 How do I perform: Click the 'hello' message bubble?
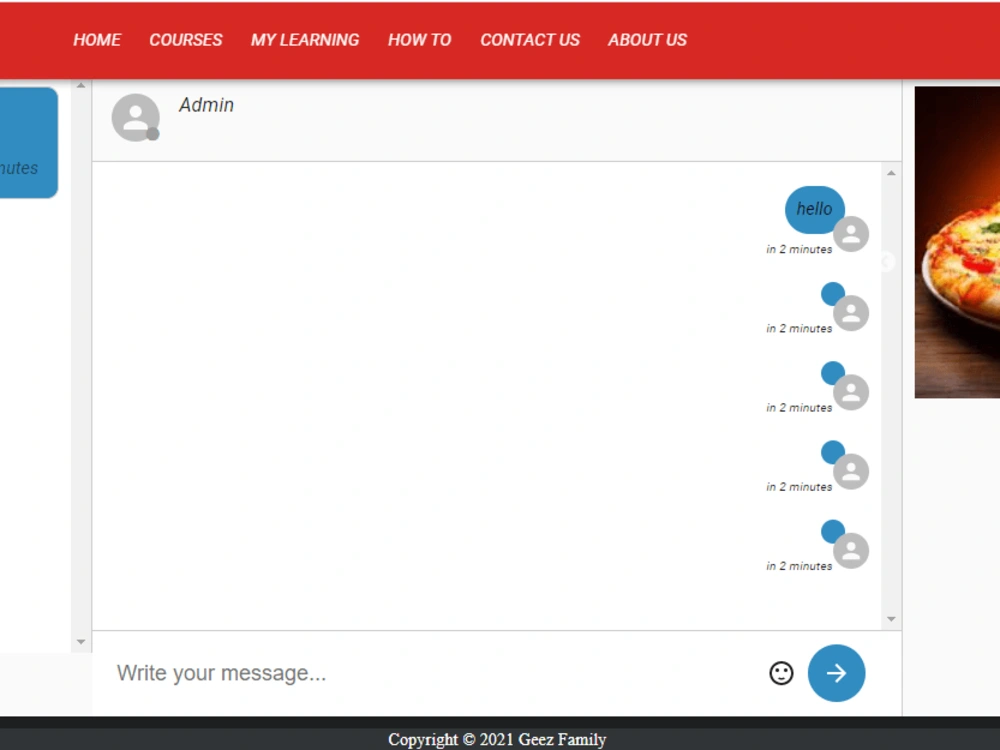point(814,209)
